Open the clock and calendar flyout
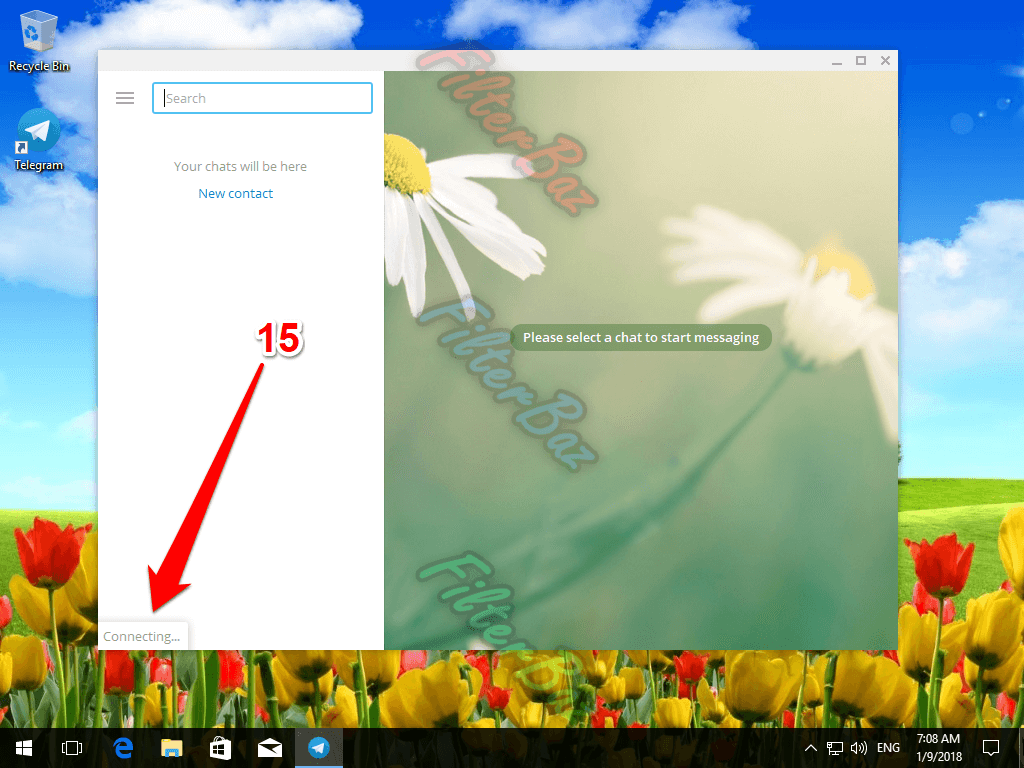This screenshot has width=1024, height=768. pos(940,747)
